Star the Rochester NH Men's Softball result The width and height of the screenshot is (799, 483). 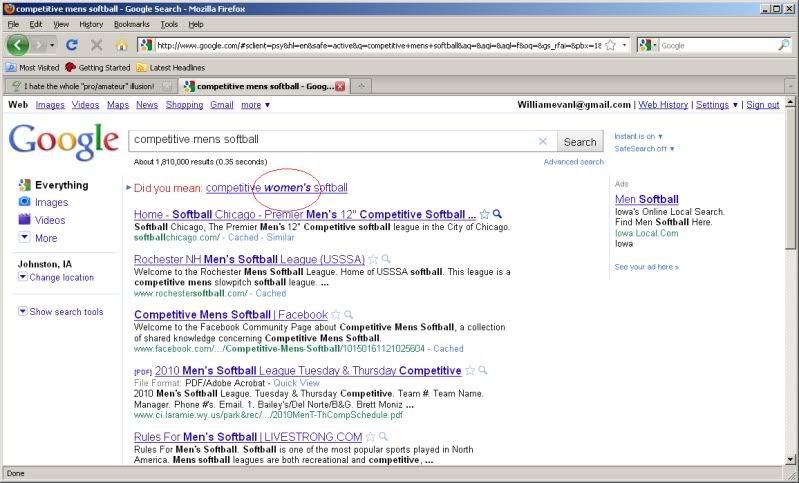(x=373, y=259)
